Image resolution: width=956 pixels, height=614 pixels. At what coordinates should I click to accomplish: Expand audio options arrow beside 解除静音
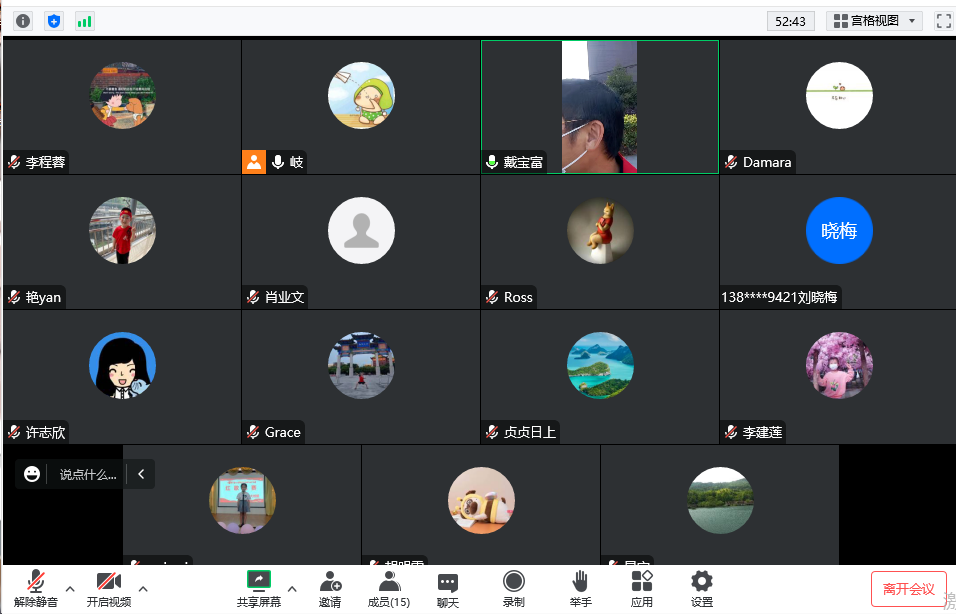70,588
